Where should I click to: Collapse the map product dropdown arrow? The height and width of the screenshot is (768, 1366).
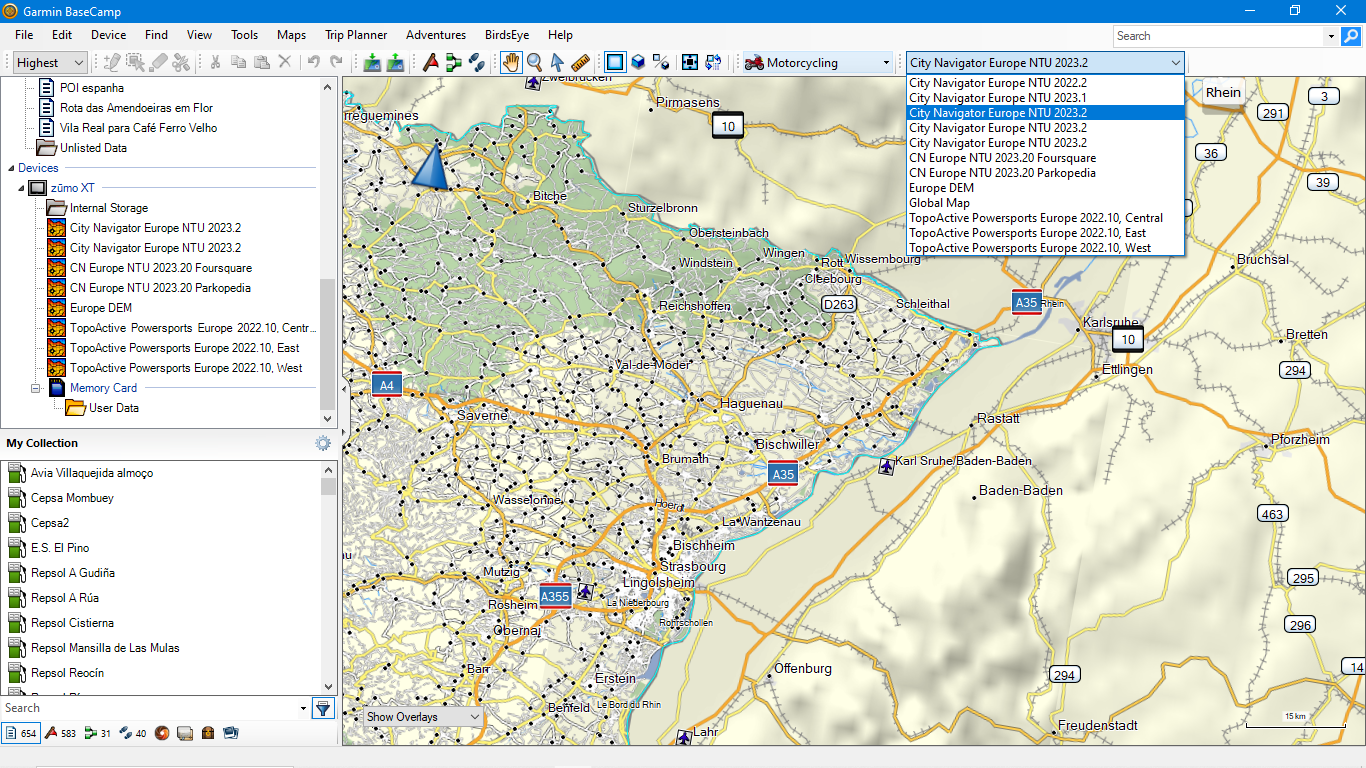click(x=1174, y=63)
